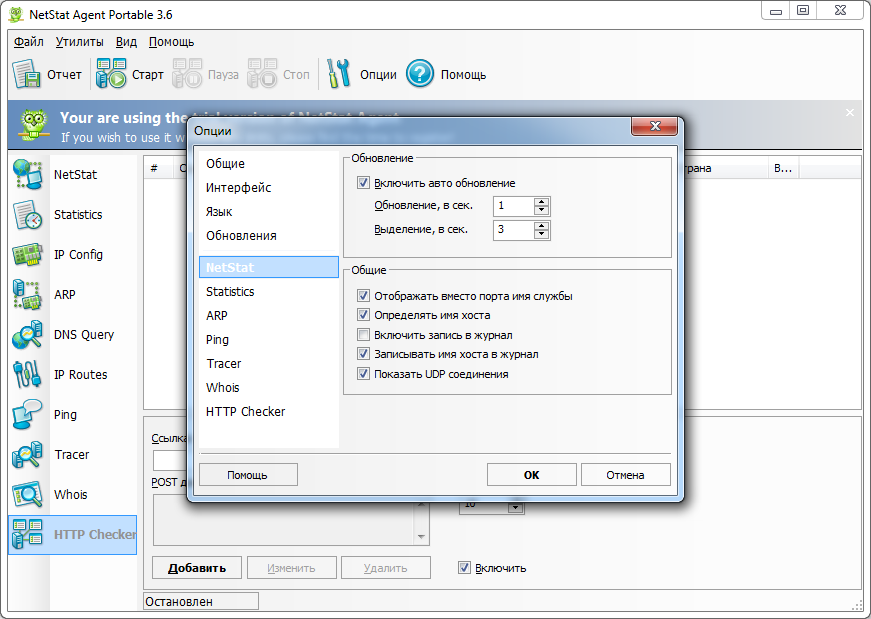This screenshot has height=619, width=871.
Task: Enable Включить запись в журнал checkbox
Action: pyautogui.click(x=363, y=335)
